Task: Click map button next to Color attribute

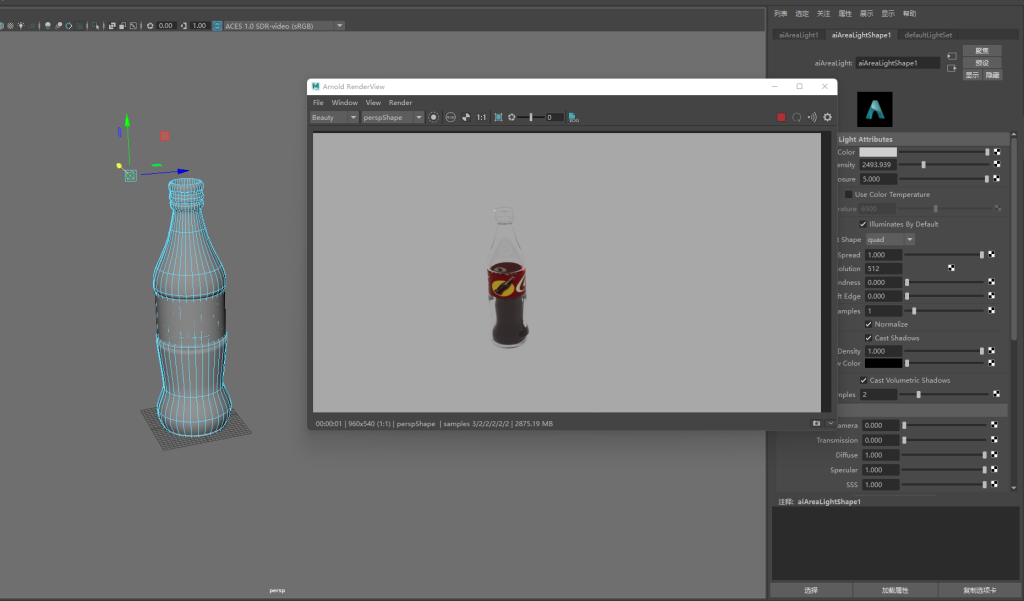Action: pos(997,152)
